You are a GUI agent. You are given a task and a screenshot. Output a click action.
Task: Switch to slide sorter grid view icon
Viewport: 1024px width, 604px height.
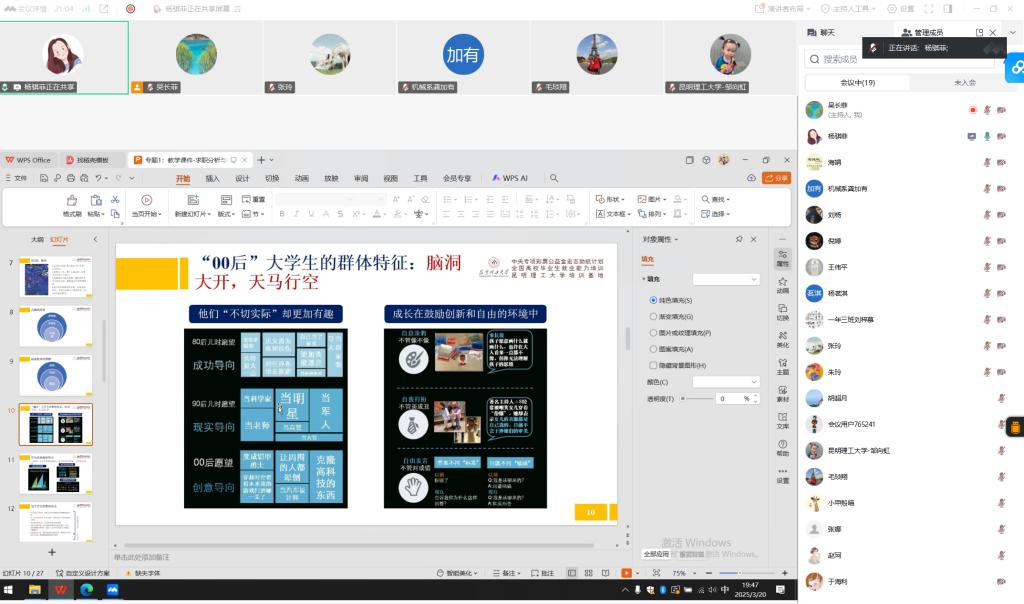click(588, 573)
